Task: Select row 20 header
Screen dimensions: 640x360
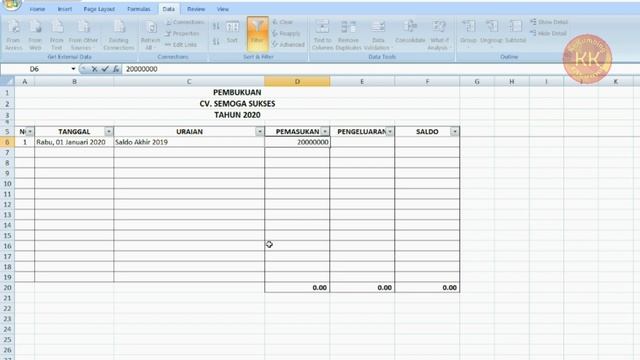Action: coord(7,288)
